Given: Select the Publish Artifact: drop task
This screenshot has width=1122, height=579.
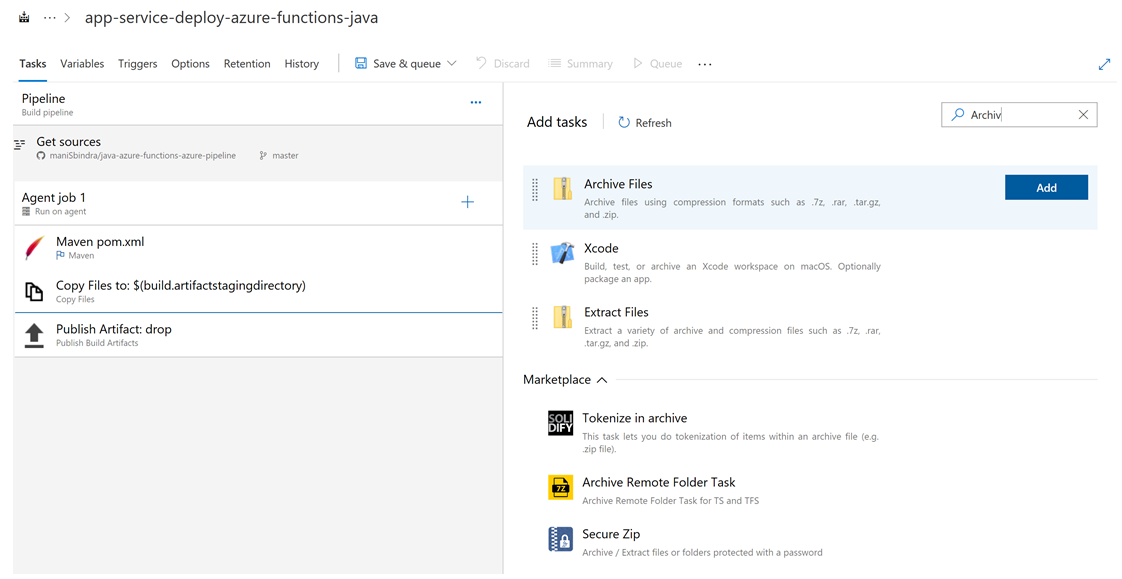Looking at the screenshot, I should tap(258, 335).
